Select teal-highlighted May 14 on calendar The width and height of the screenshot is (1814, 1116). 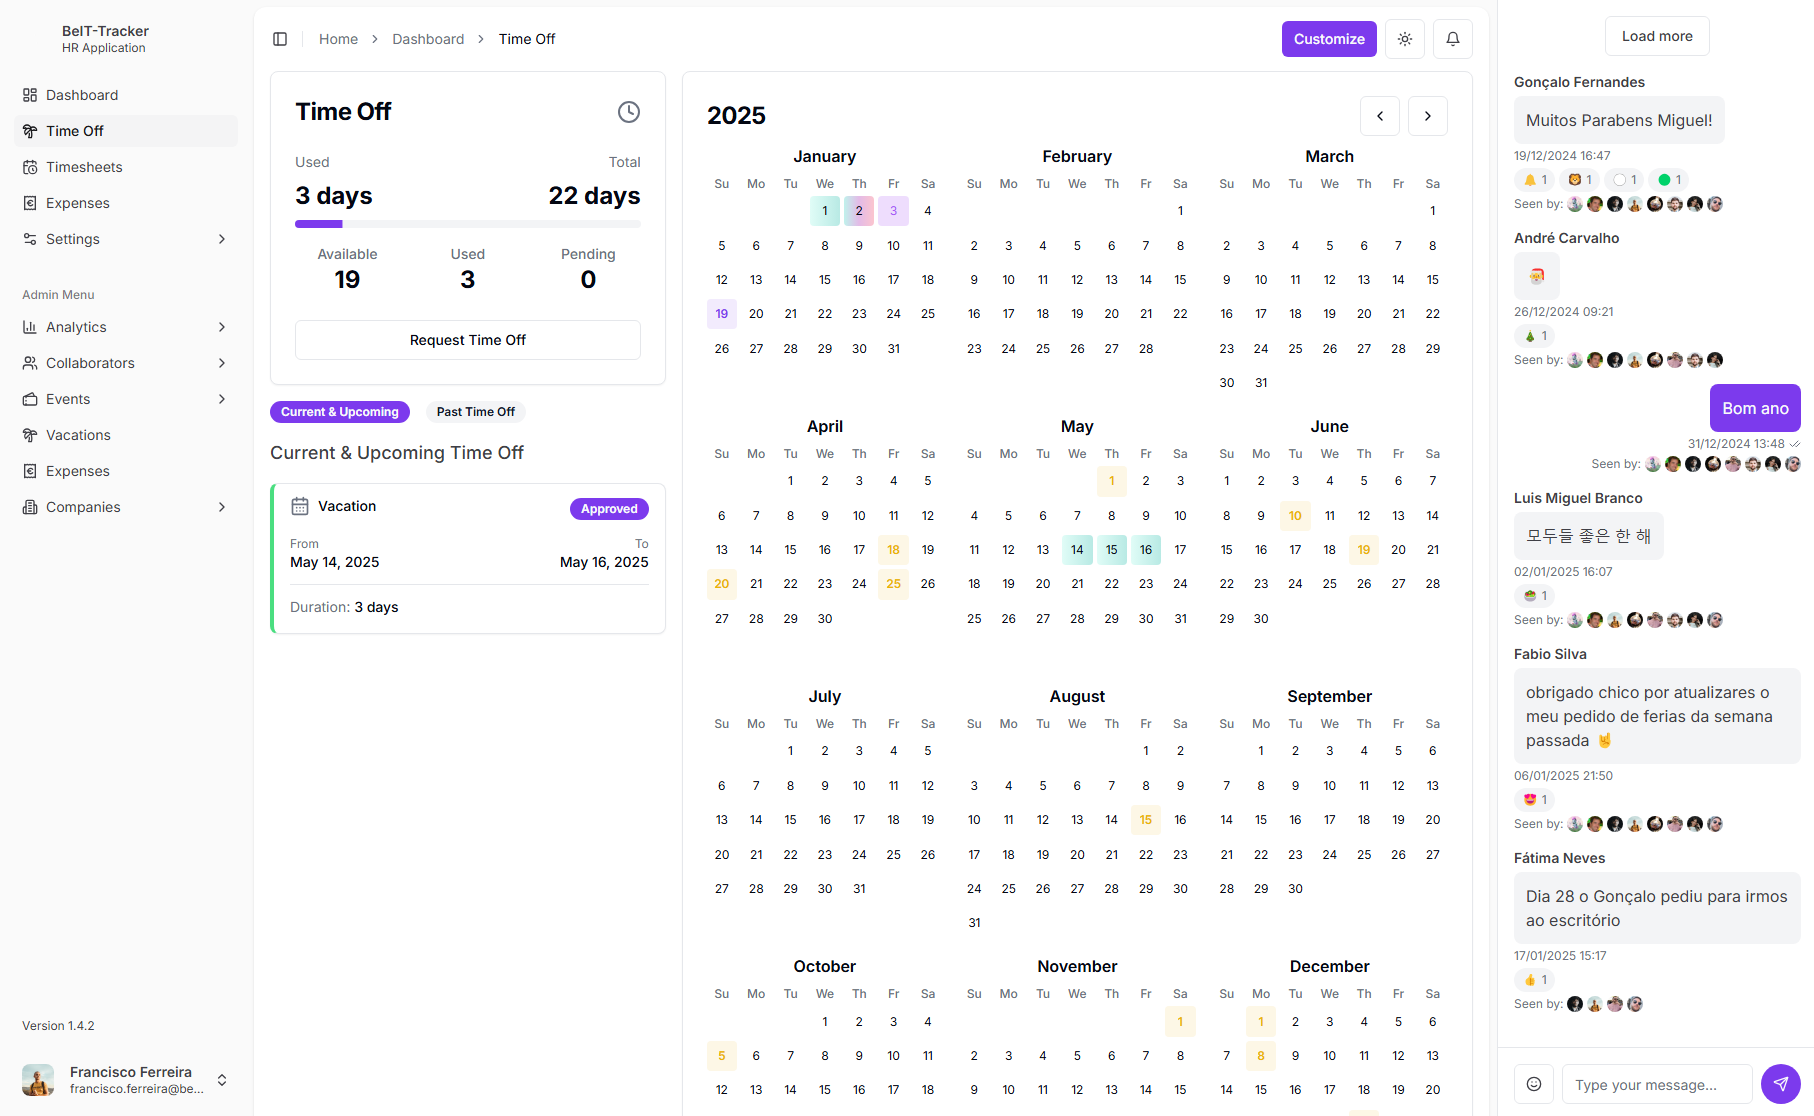[x=1077, y=550]
